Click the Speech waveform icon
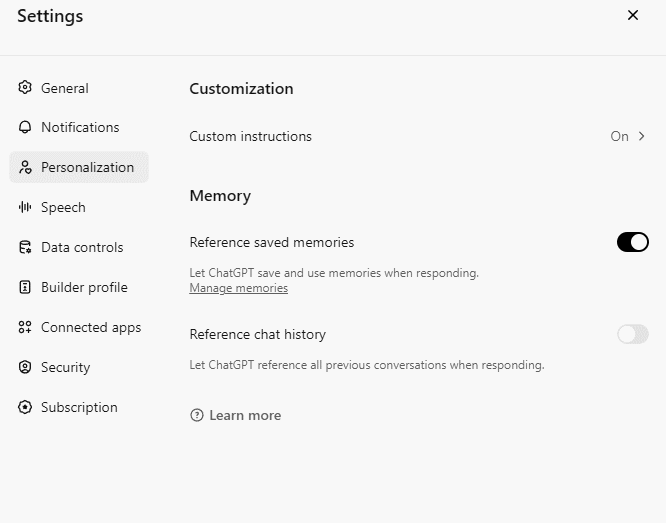 coord(25,207)
